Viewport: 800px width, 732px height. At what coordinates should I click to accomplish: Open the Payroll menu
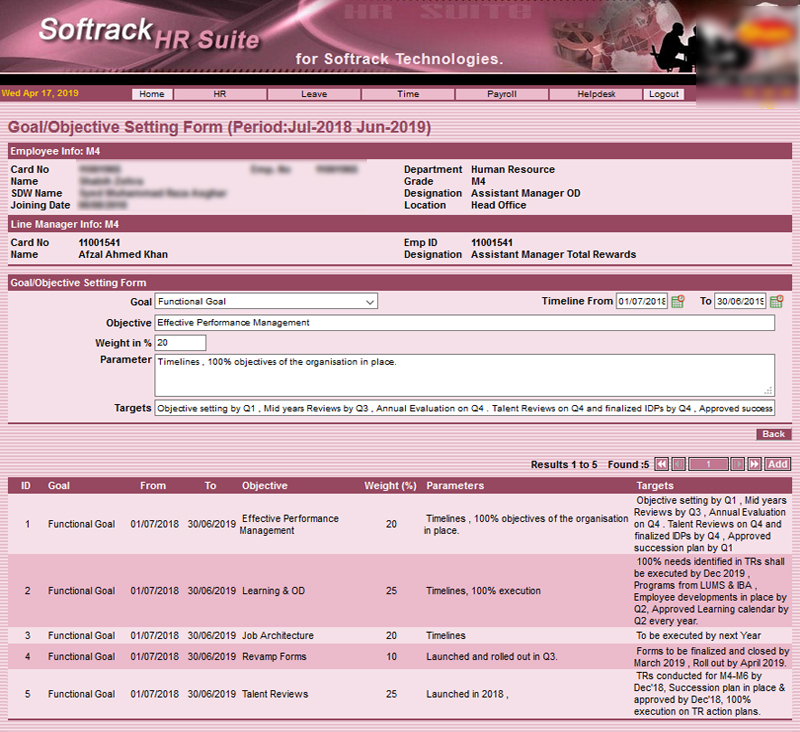coord(502,94)
